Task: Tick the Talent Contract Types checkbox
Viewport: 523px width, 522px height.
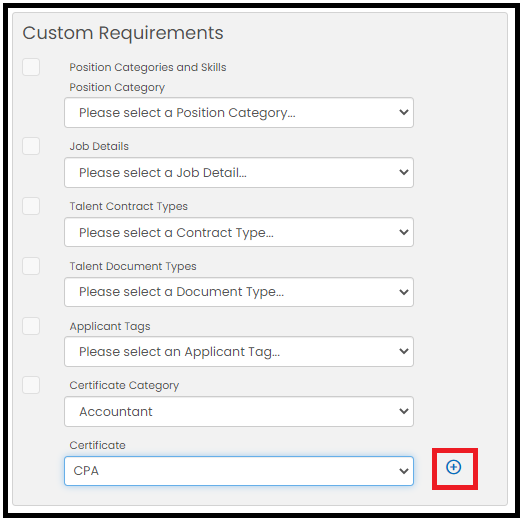Action: 31,206
